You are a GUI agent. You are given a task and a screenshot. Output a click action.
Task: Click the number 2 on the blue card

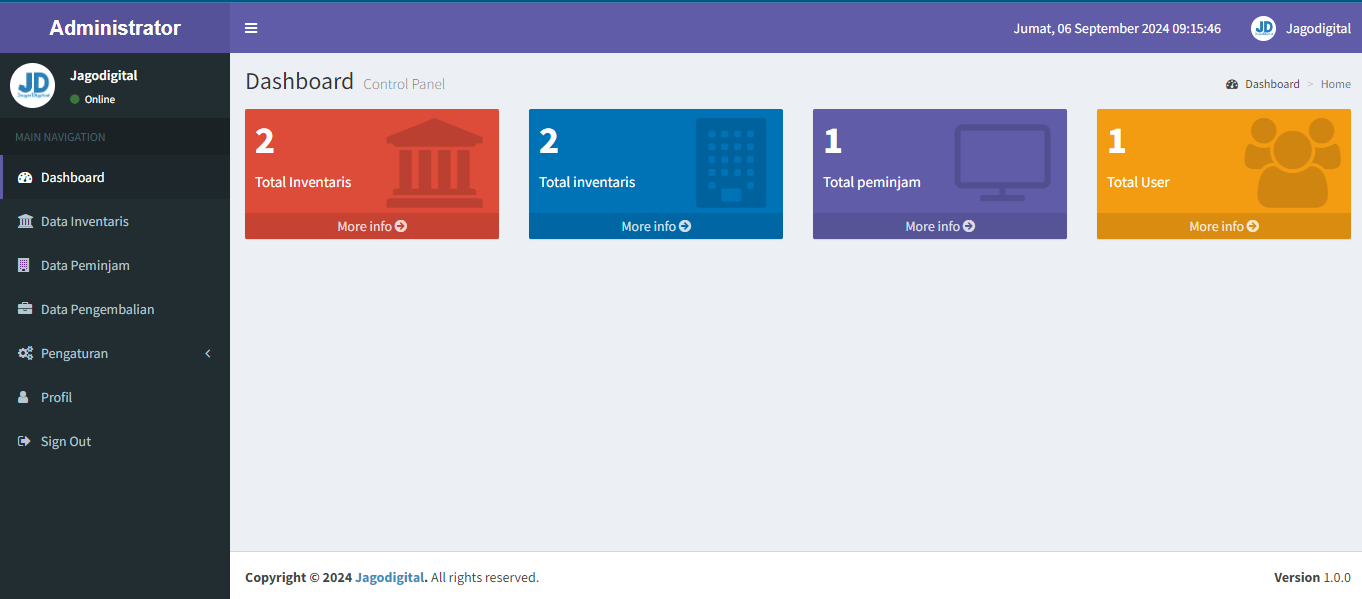(549, 141)
